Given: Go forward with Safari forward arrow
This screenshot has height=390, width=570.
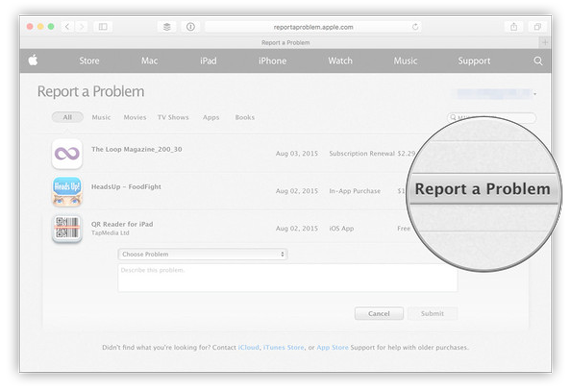Looking at the screenshot, I should [x=82, y=27].
